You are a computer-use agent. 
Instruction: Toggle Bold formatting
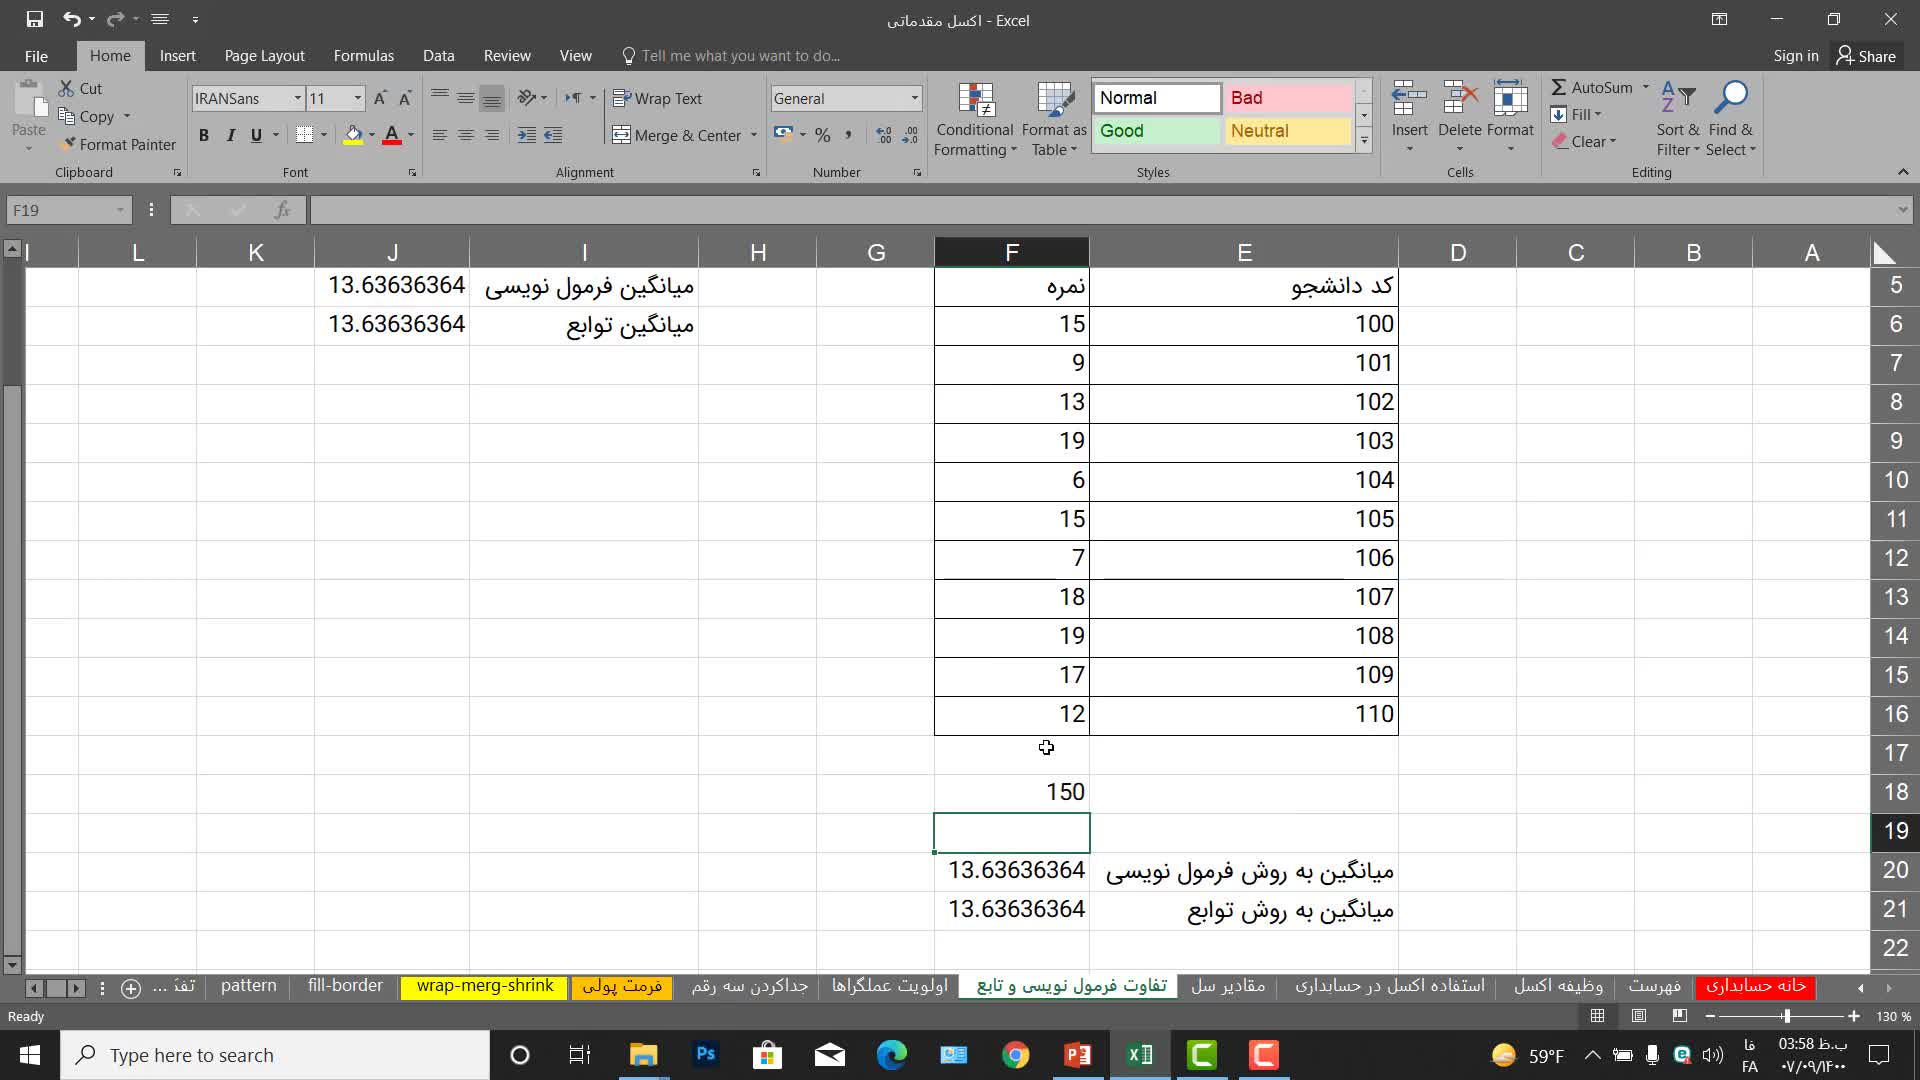[x=204, y=135]
